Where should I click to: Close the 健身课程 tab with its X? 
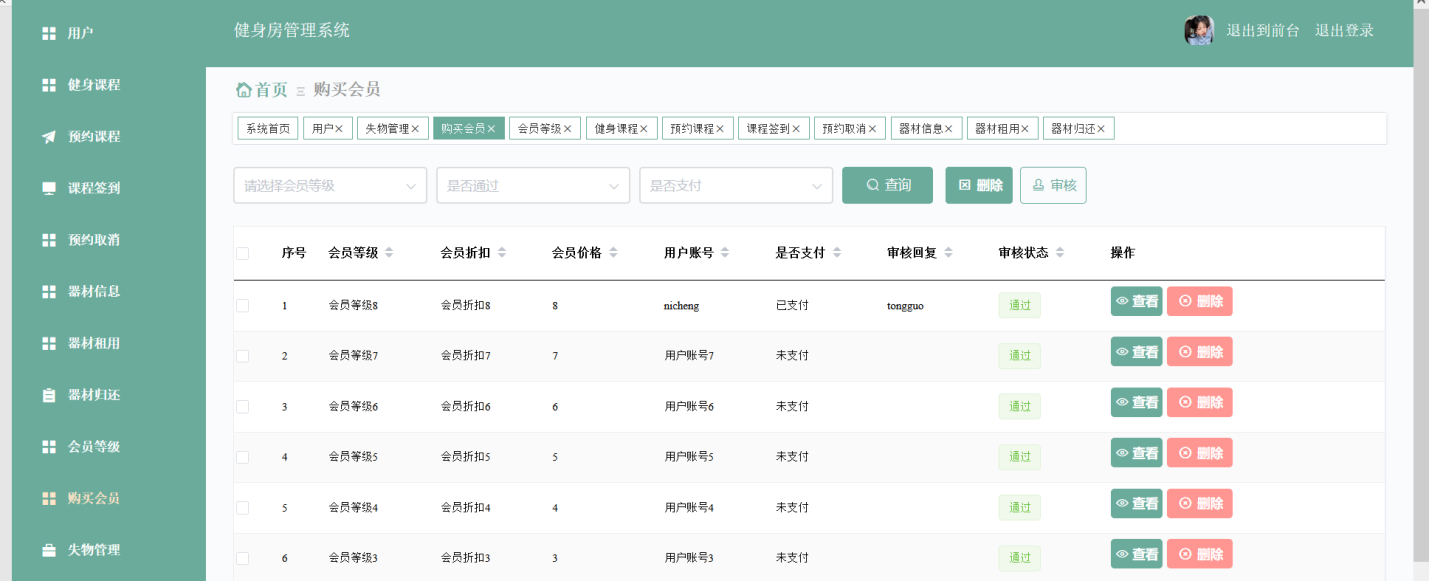[x=644, y=129]
